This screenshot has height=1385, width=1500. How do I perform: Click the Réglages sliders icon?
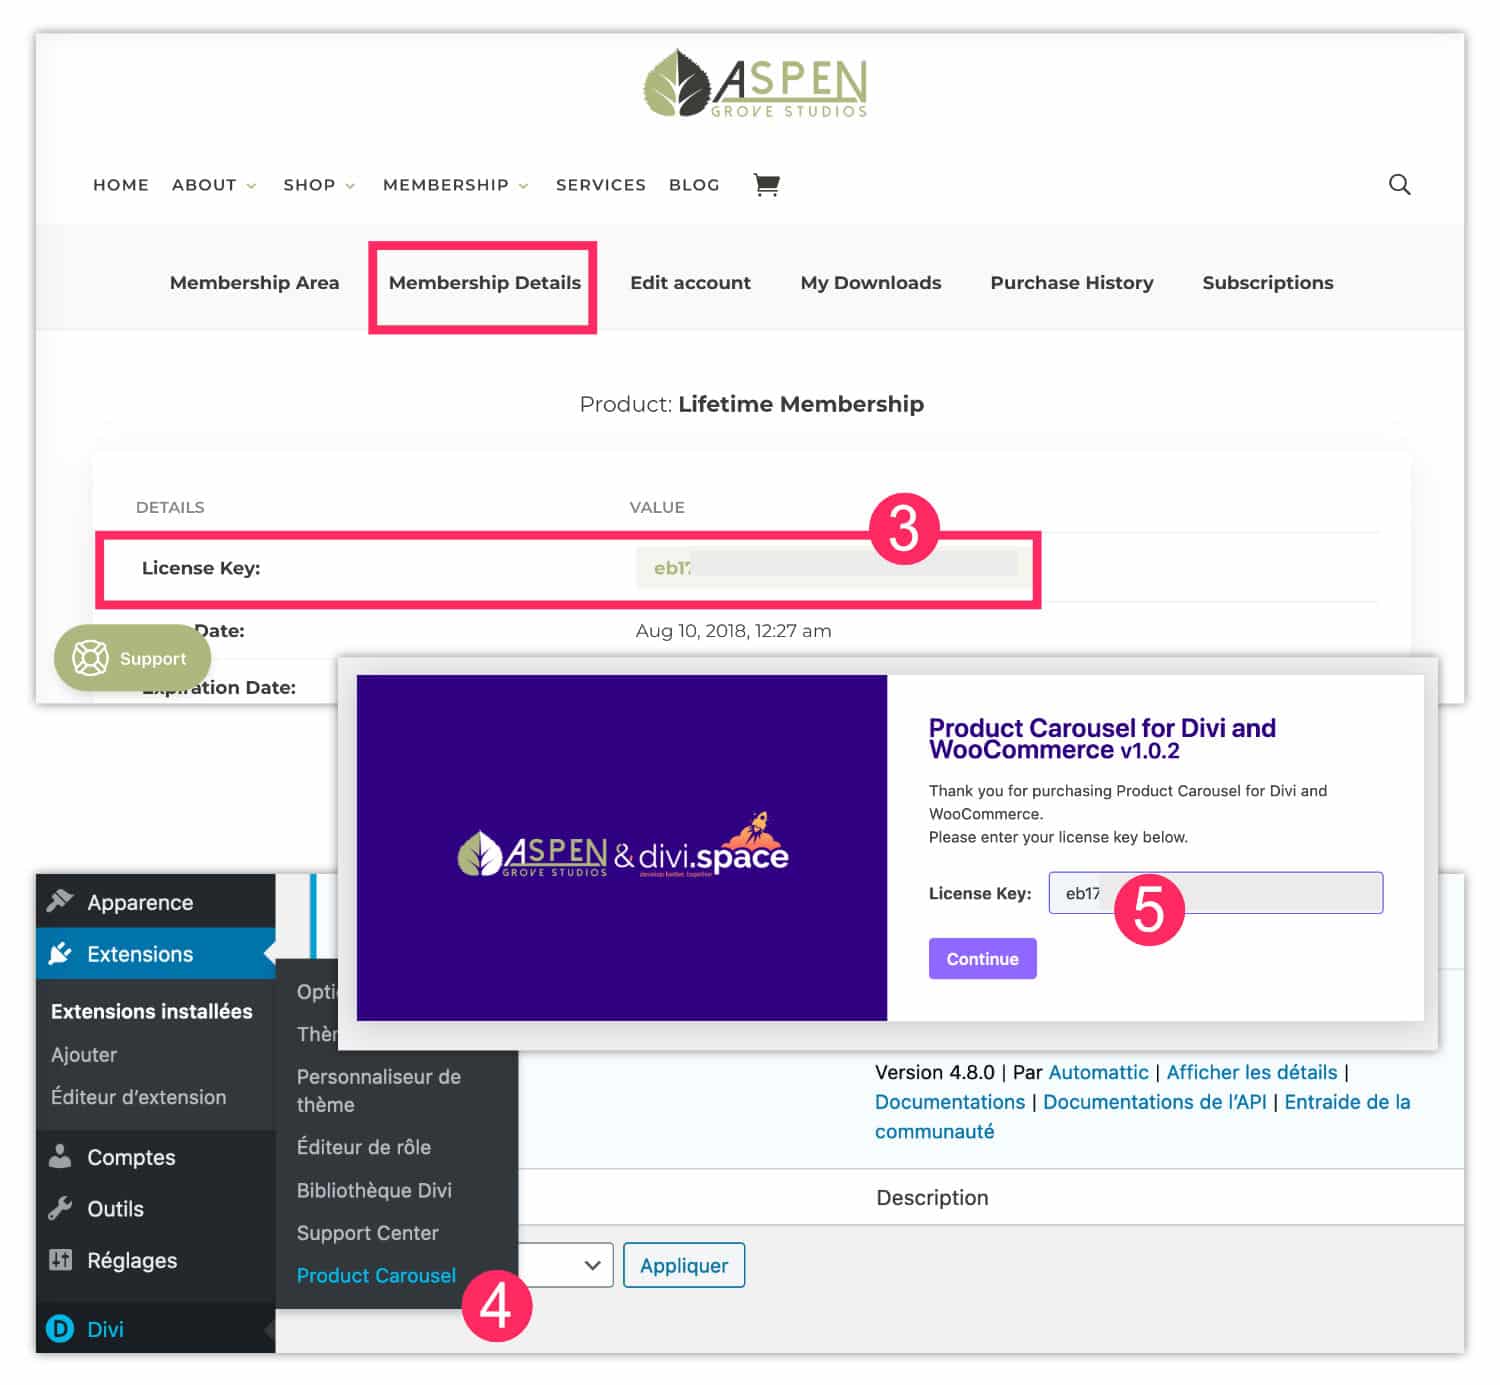[60, 1260]
